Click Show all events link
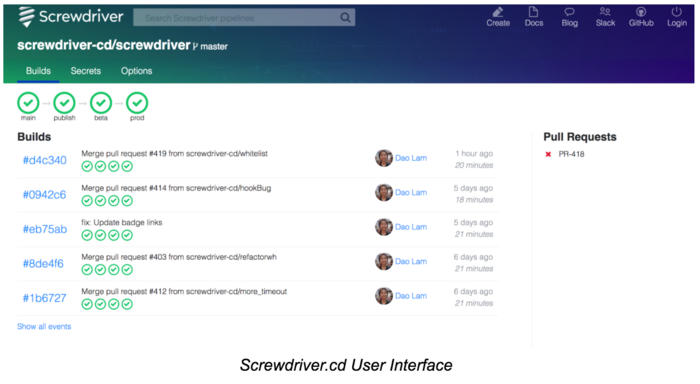 (44, 326)
